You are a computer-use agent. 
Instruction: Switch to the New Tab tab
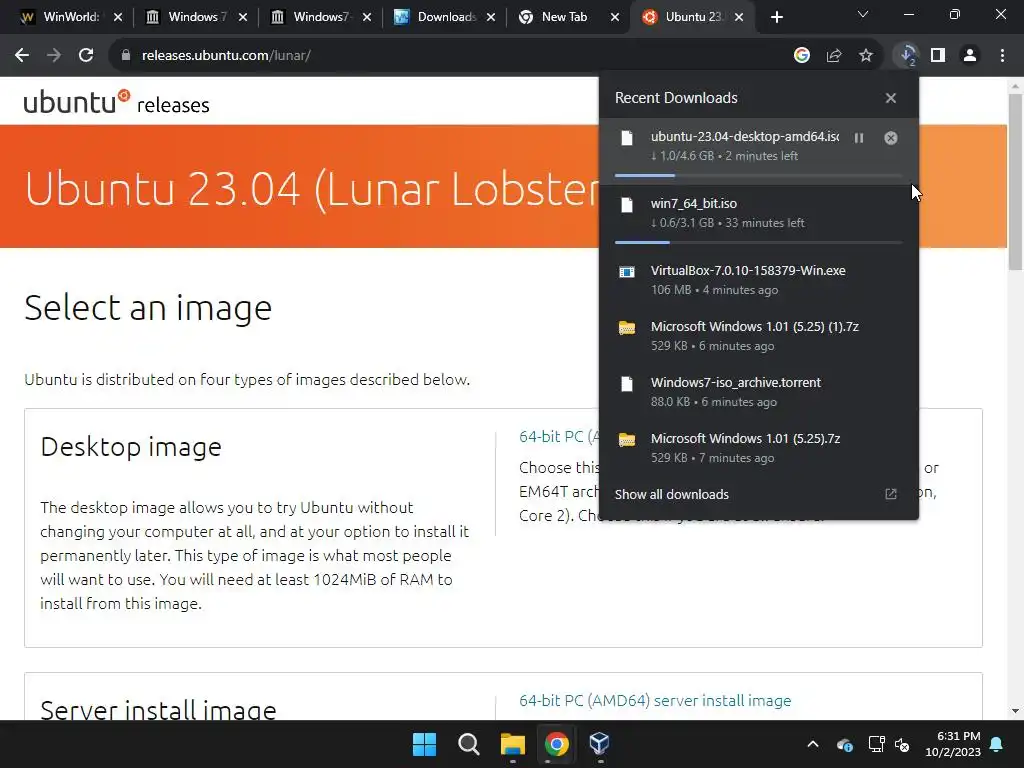tap(564, 17)
